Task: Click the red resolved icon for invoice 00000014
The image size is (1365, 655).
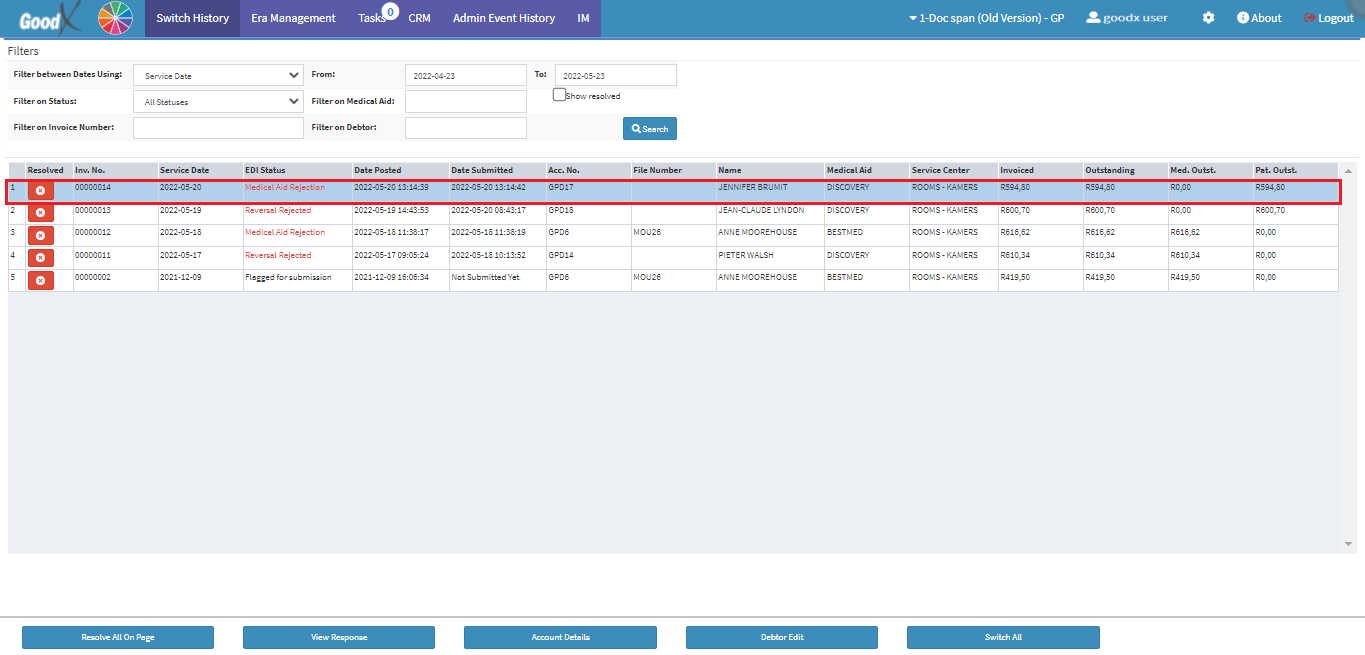Action: point(40,190)
